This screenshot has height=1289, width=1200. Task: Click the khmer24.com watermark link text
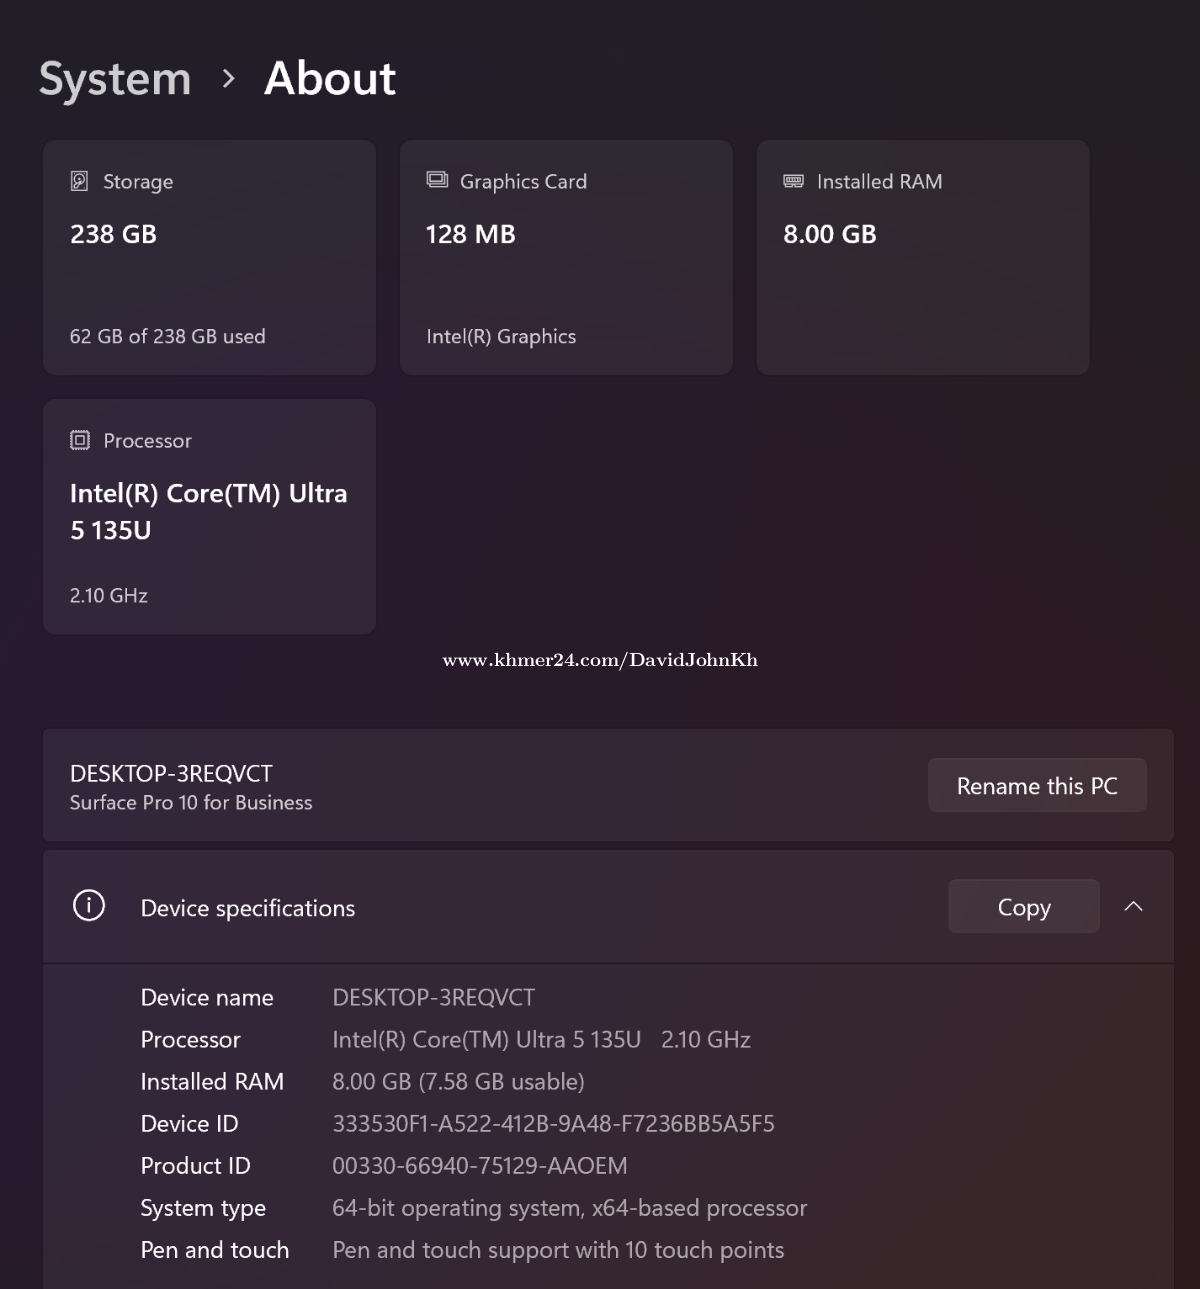pos(600,660)
